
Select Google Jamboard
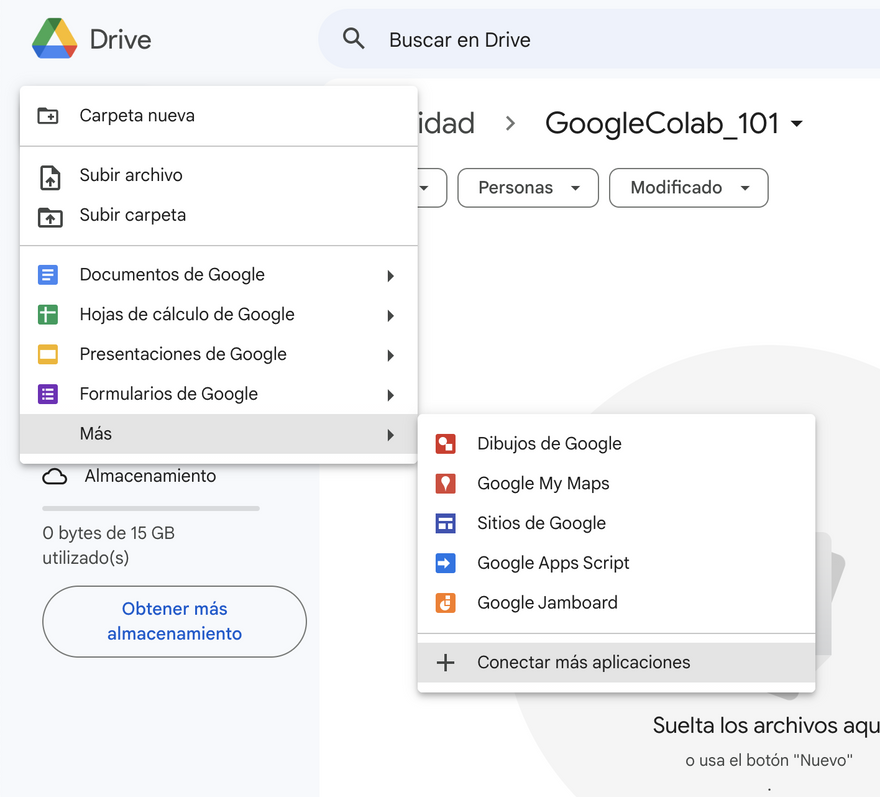tap(616, 603)
